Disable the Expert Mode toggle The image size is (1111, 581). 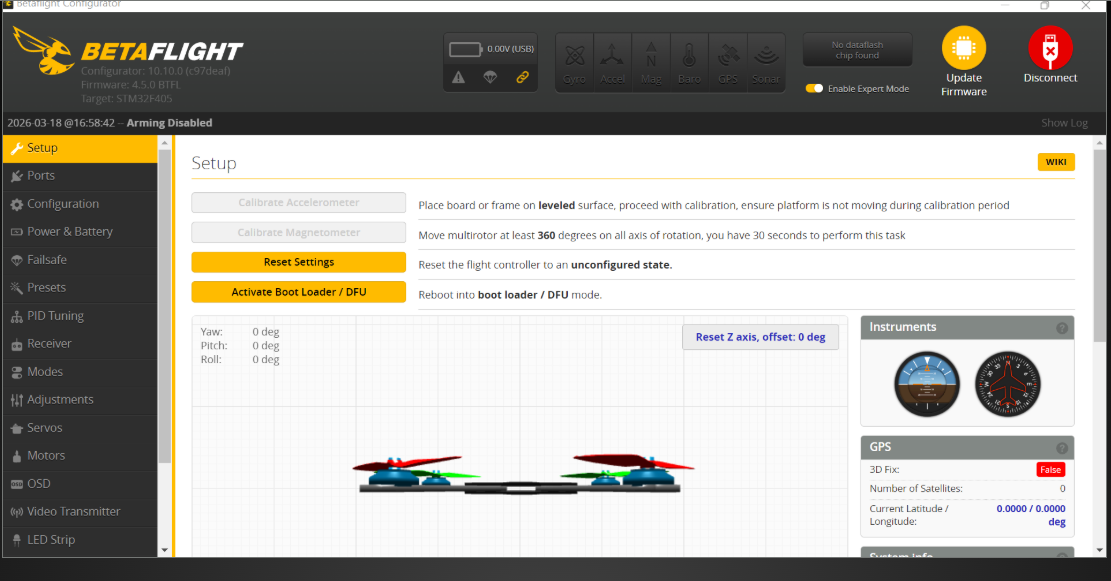(x=814, y=88)
